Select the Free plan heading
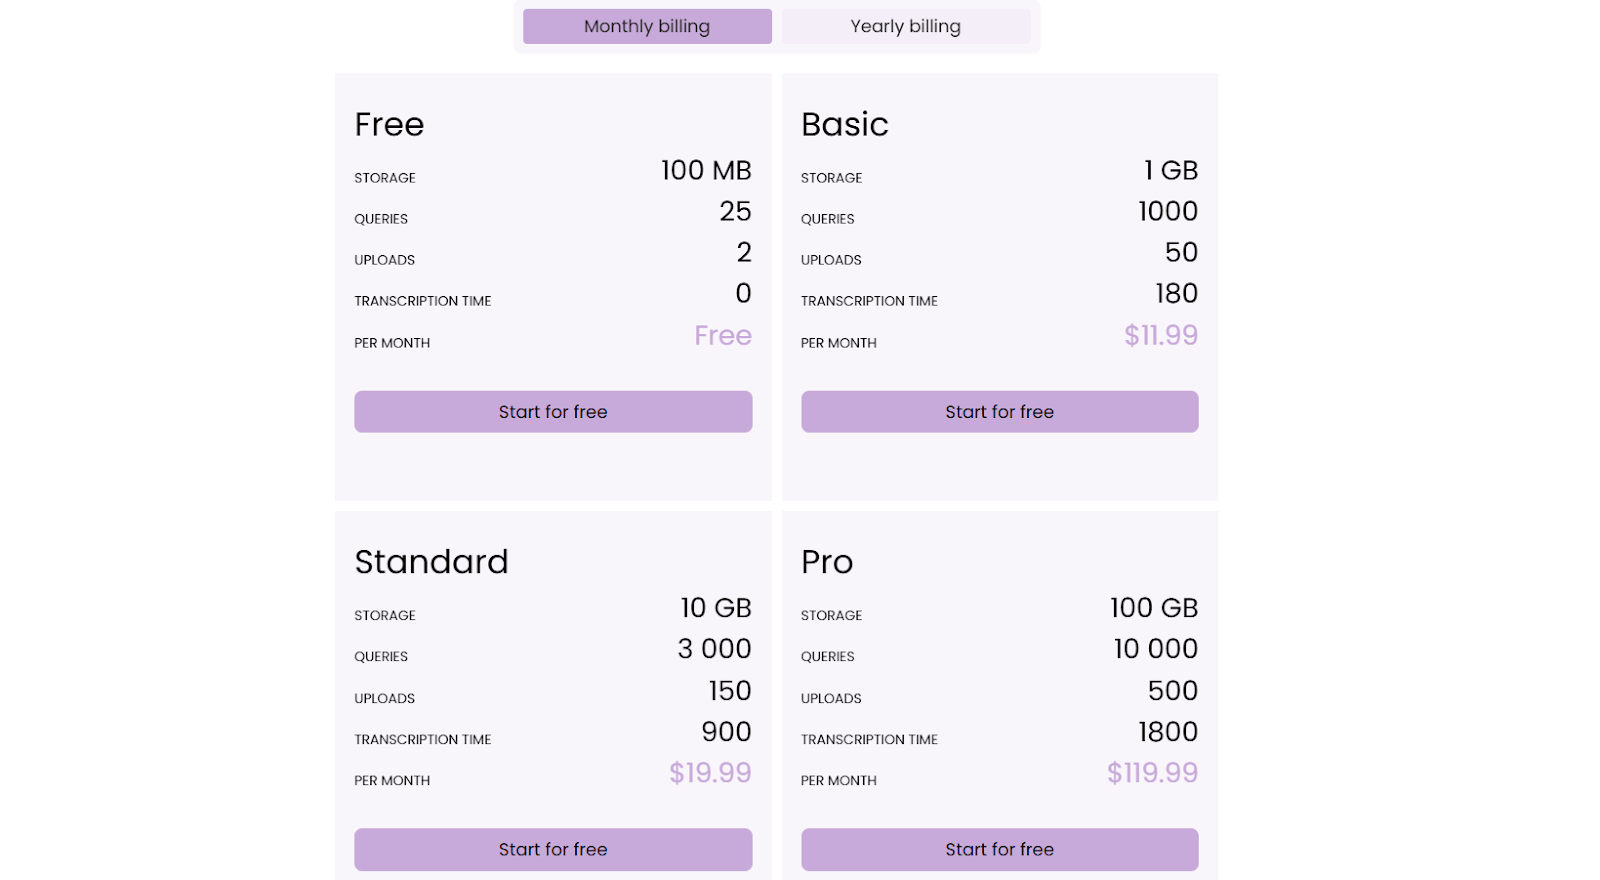 click(x=389, y=124)
